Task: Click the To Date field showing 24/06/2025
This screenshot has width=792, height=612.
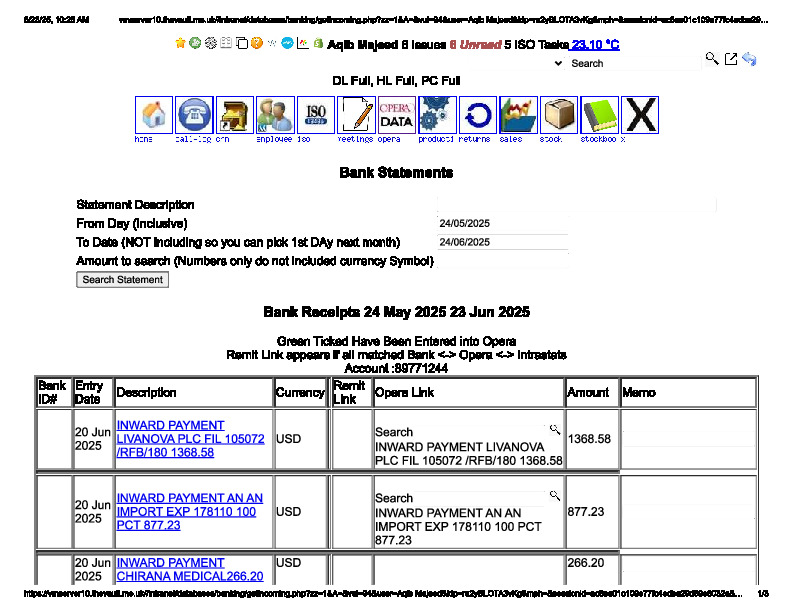Action: point(502,242)
